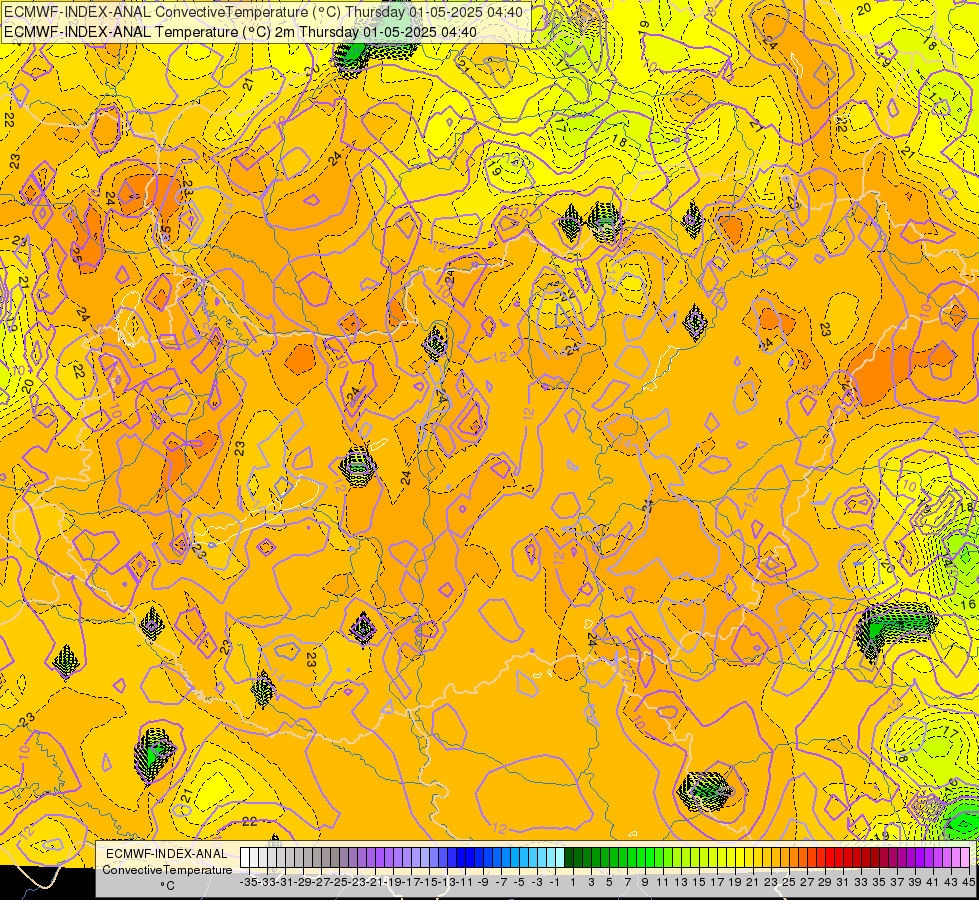Pick the pink swatch at legend's right end
This screenshot has height=900, width=979.
965,858
